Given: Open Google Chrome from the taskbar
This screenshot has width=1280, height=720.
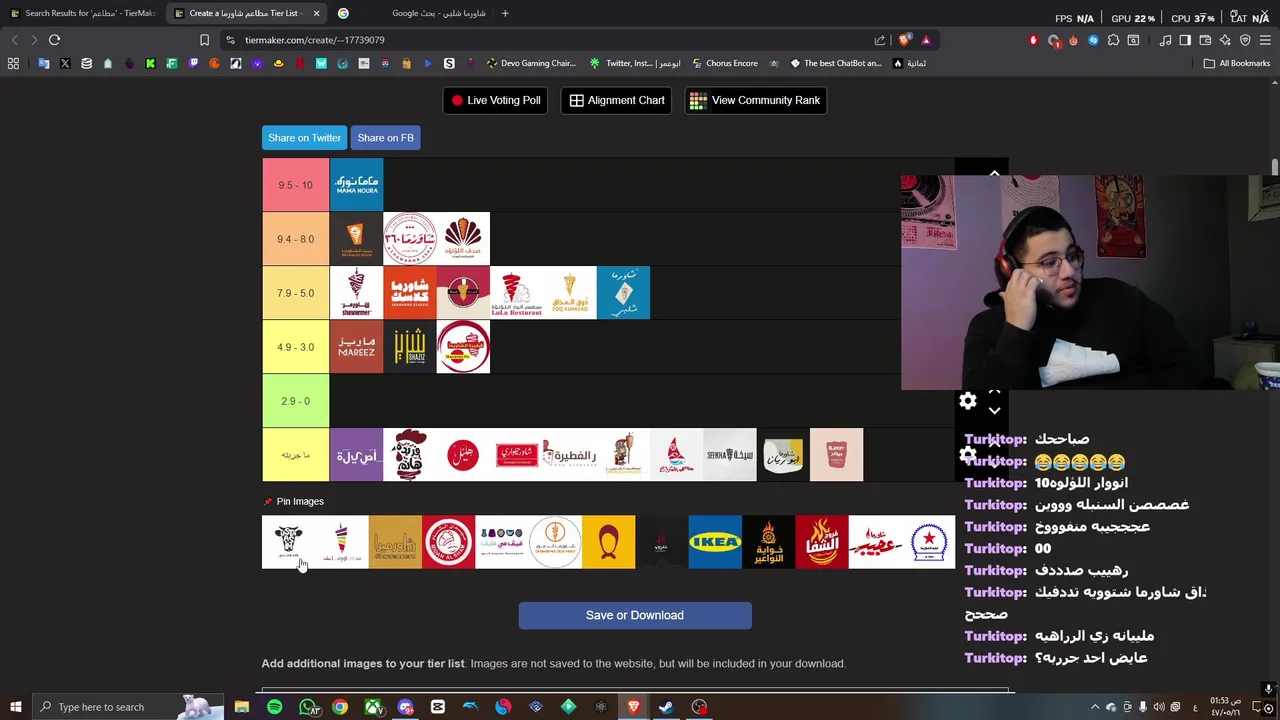Looking at the screenshot, I should click(340, 707).
